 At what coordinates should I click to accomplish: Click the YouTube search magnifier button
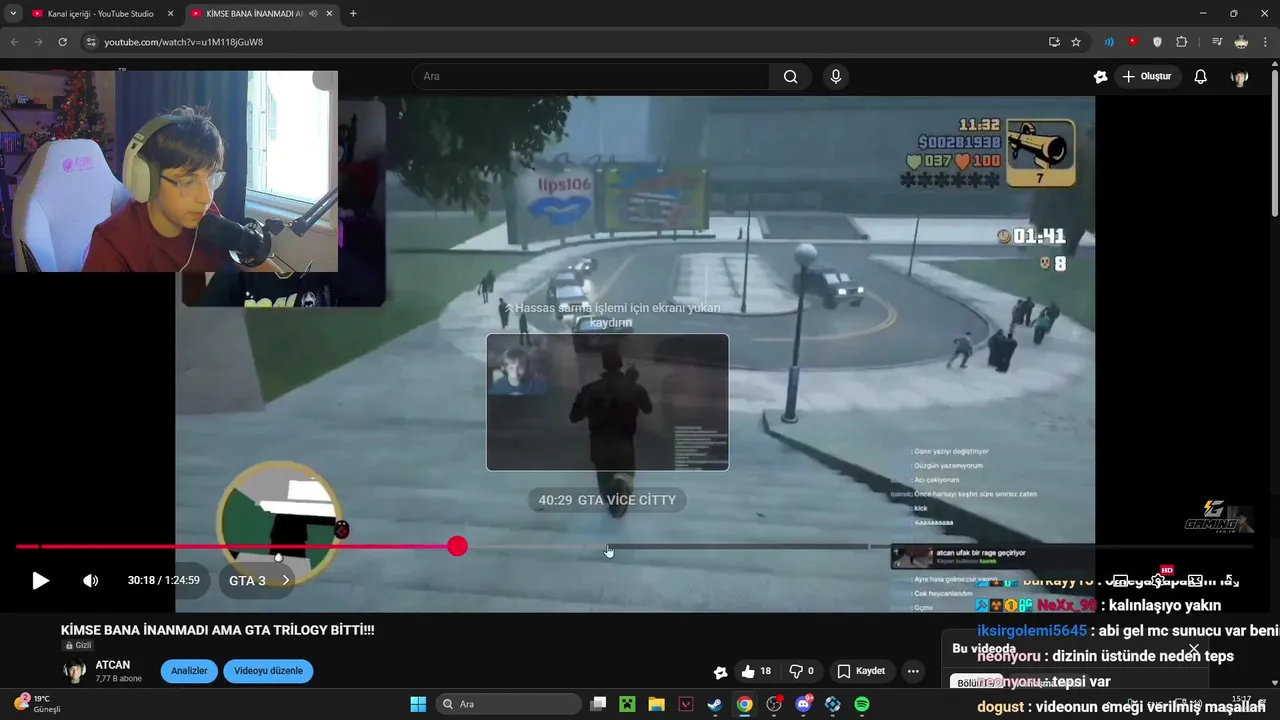(791, 77)
